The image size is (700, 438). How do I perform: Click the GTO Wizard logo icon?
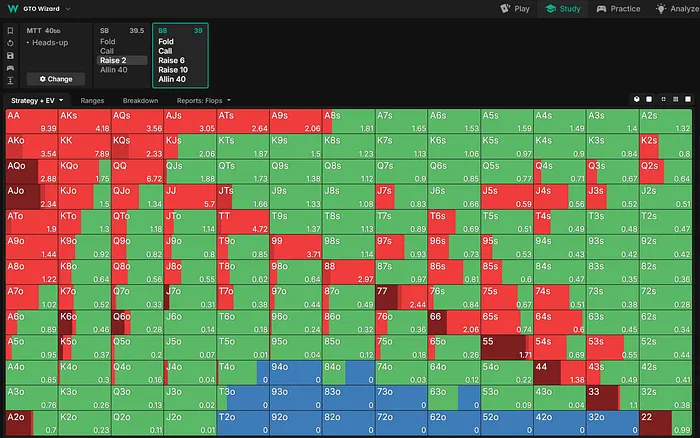tap(11, 8)
